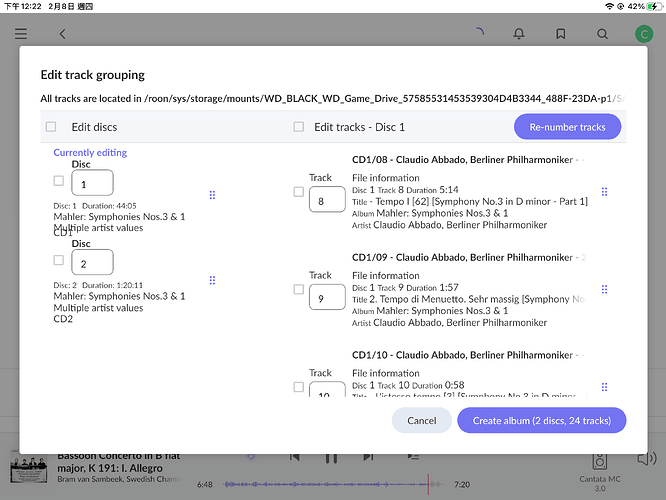Pause the current playback
Image resolution: width=666 pixels, height=500 pixels.
click(331, 458)
